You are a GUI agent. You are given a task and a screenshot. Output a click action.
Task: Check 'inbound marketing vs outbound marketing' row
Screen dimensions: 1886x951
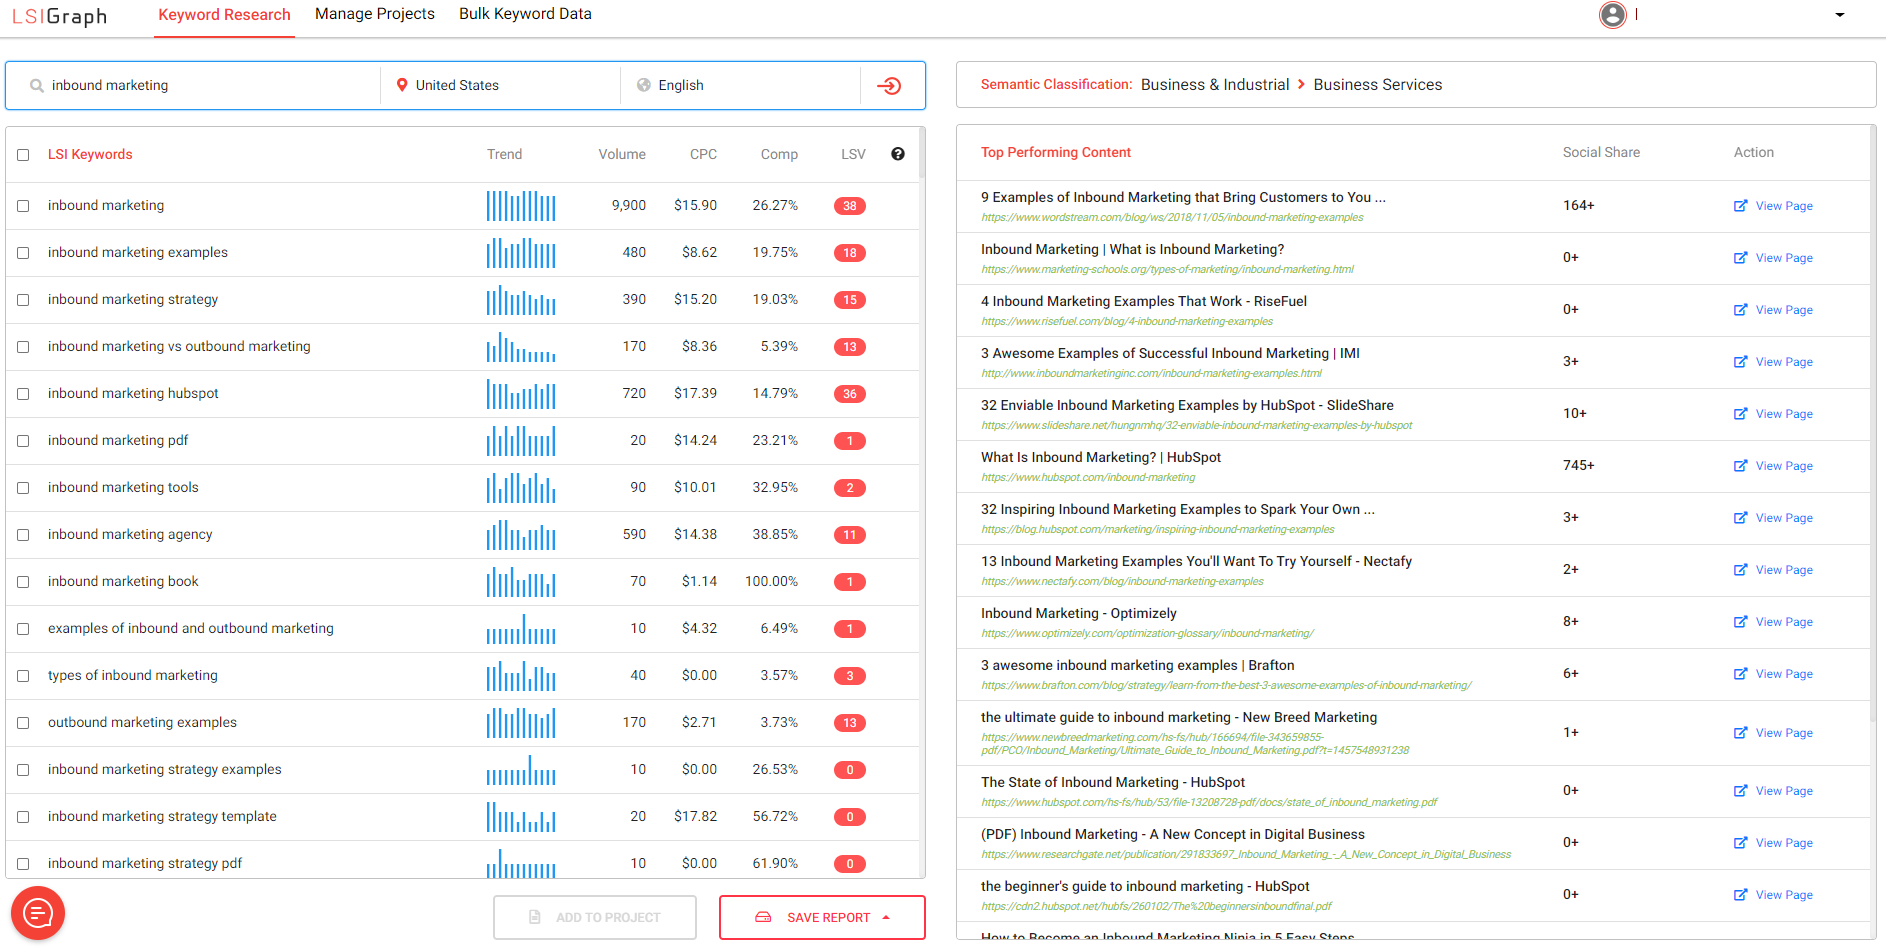[x=23, y=347]
